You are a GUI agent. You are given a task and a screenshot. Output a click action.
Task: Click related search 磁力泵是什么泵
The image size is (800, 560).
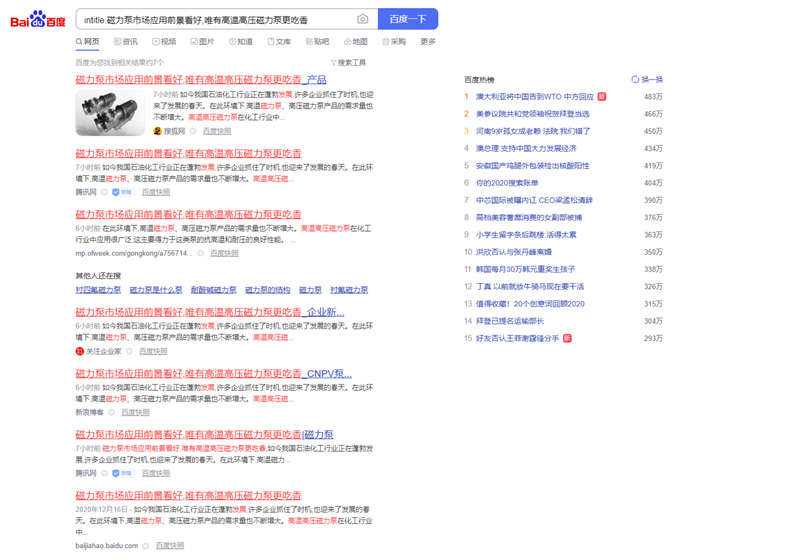[x=156, y=290]
